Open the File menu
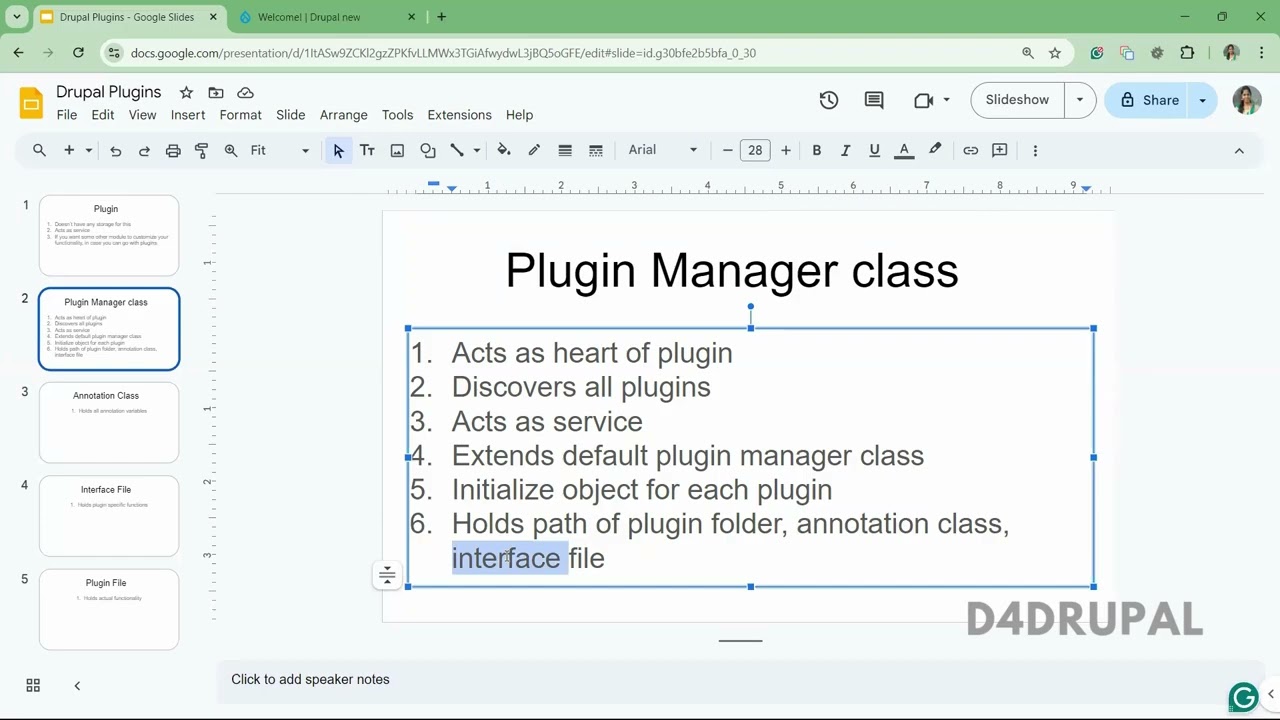1280x720 pixels. coord(67,115)
